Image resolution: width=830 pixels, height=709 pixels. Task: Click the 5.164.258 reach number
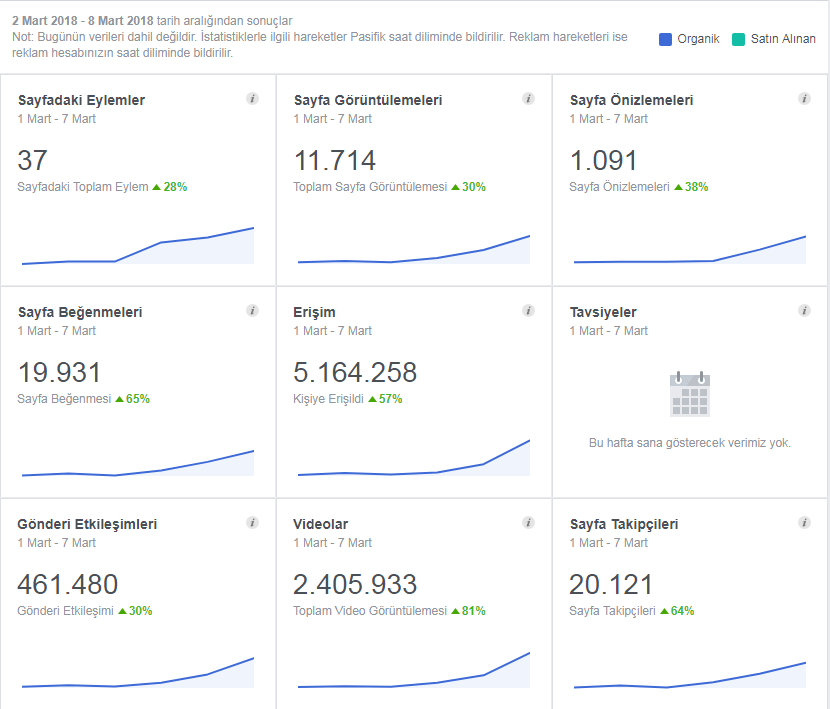click(x=355, y=372)
